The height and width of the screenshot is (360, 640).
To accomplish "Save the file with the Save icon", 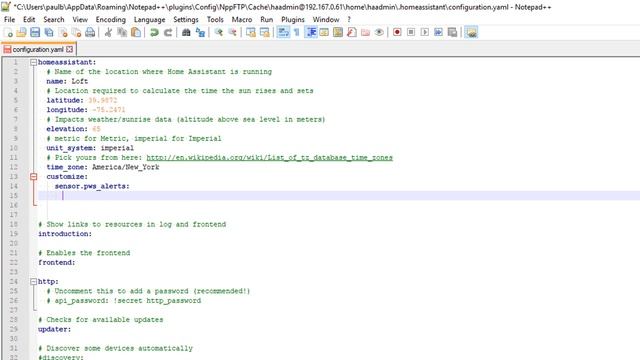I will point(35,32).
